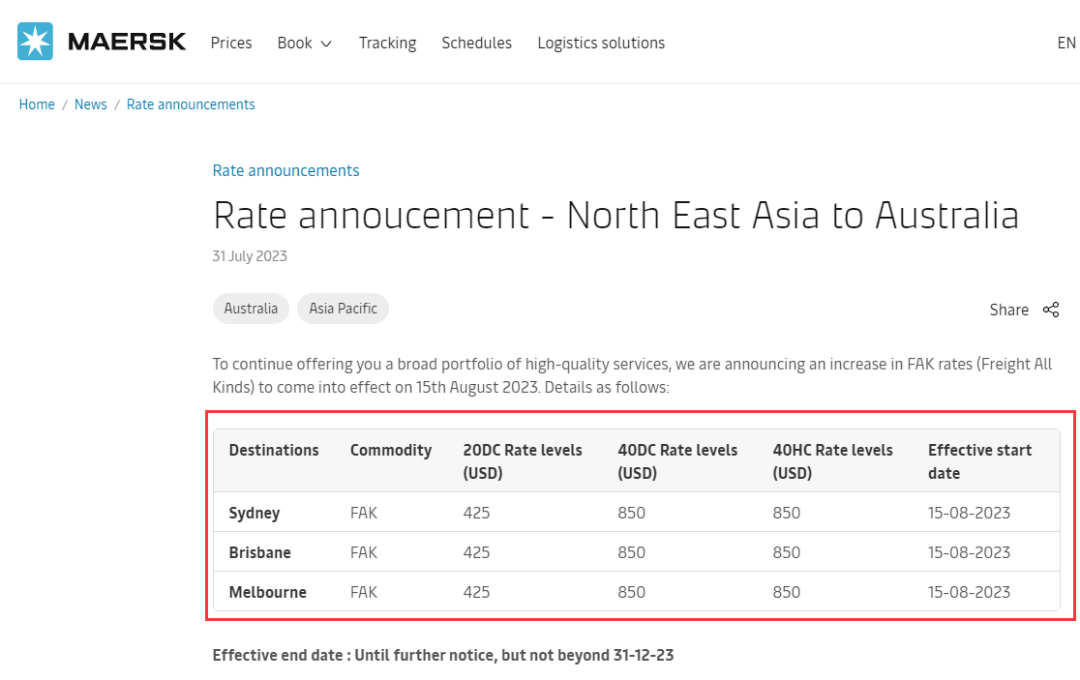
Task: Click the MAERSK wordmark
Action: (x=127, y=42)
